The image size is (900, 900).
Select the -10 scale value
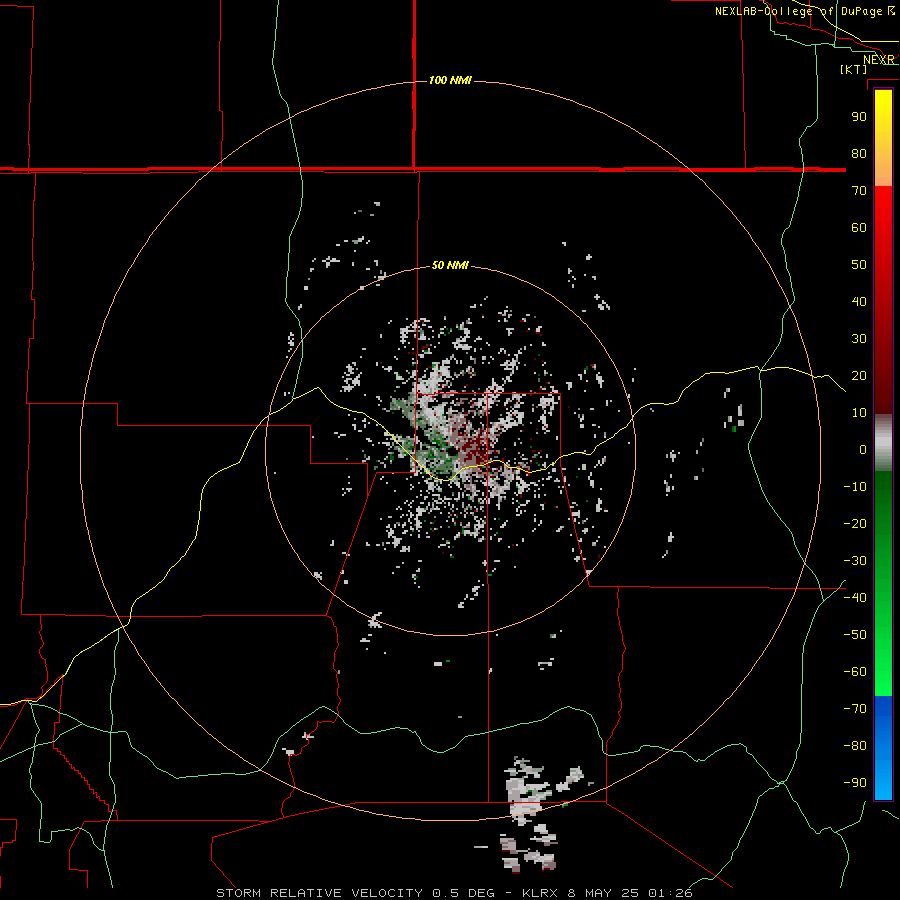pos(855,487)
